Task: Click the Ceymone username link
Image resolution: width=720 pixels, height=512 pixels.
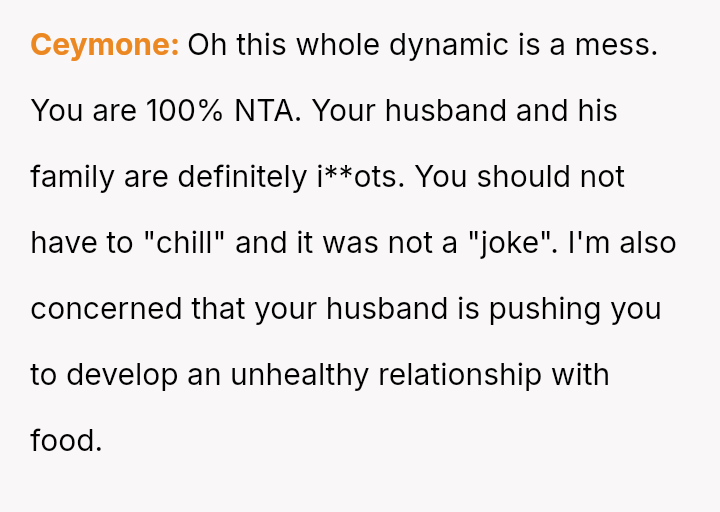Action: 104,45
